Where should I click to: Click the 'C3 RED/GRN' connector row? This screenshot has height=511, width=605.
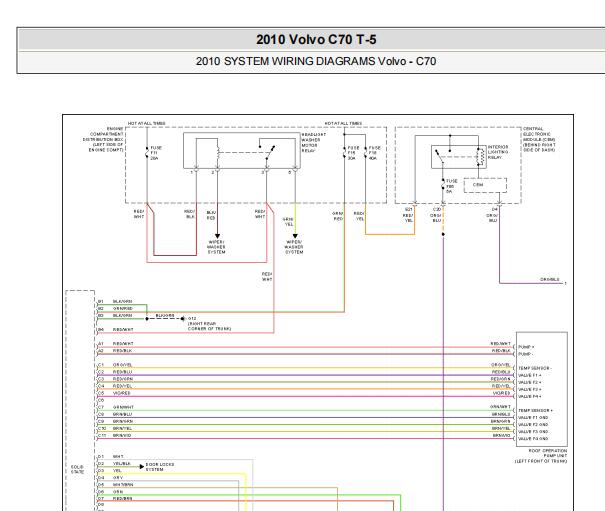coord(115,379)
